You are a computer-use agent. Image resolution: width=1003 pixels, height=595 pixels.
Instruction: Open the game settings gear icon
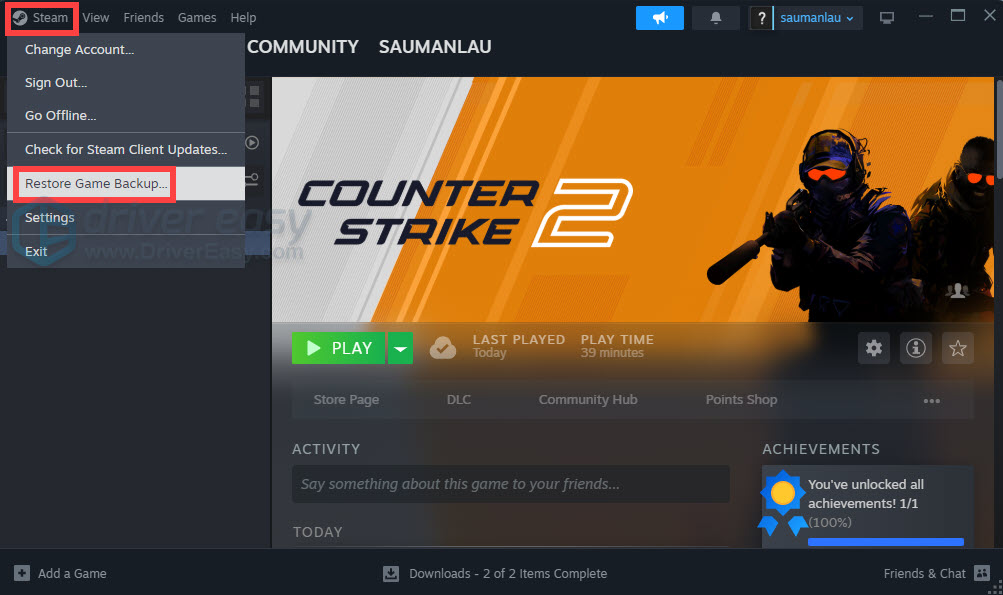pos(873,348)
